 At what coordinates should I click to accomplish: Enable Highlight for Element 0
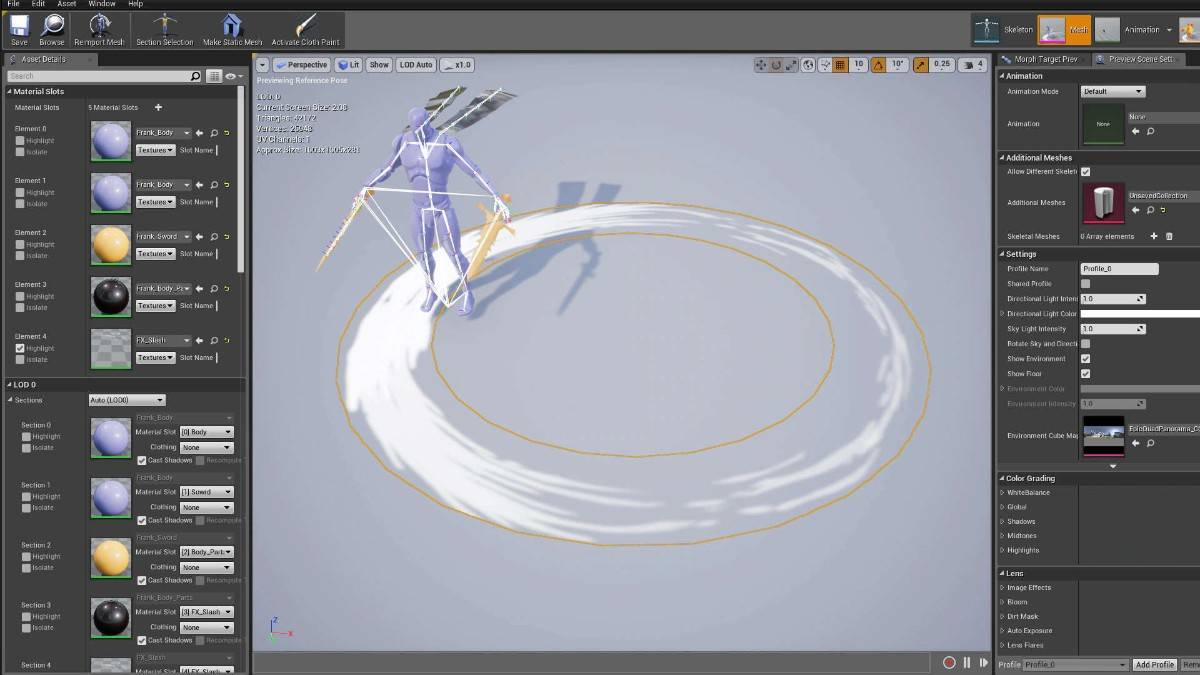[20, 141]
